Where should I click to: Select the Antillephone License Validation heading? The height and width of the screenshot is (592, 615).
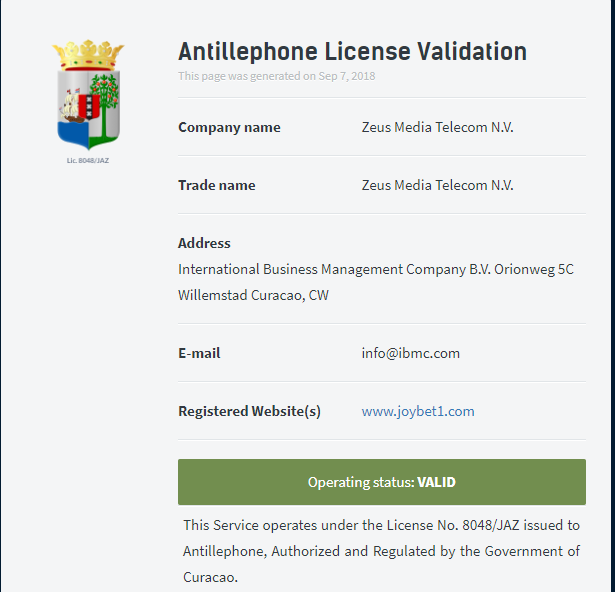pyautogui.click(x=352, y=51)
